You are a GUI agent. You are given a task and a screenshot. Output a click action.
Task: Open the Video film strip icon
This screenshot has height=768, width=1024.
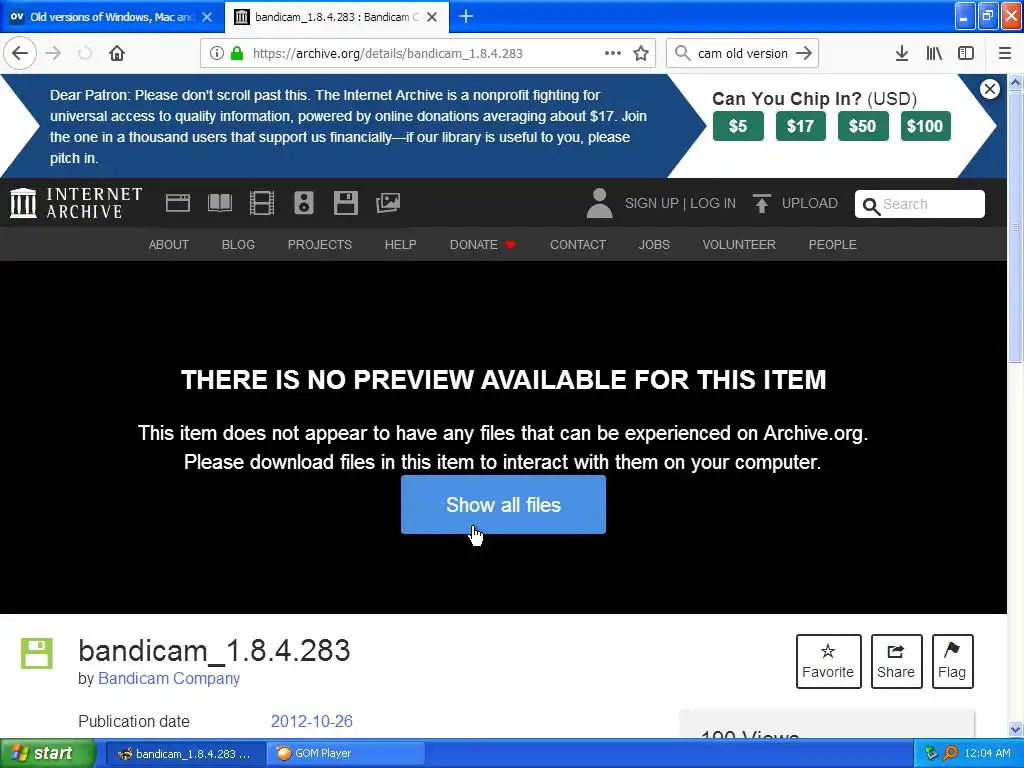tap(262, 203)
